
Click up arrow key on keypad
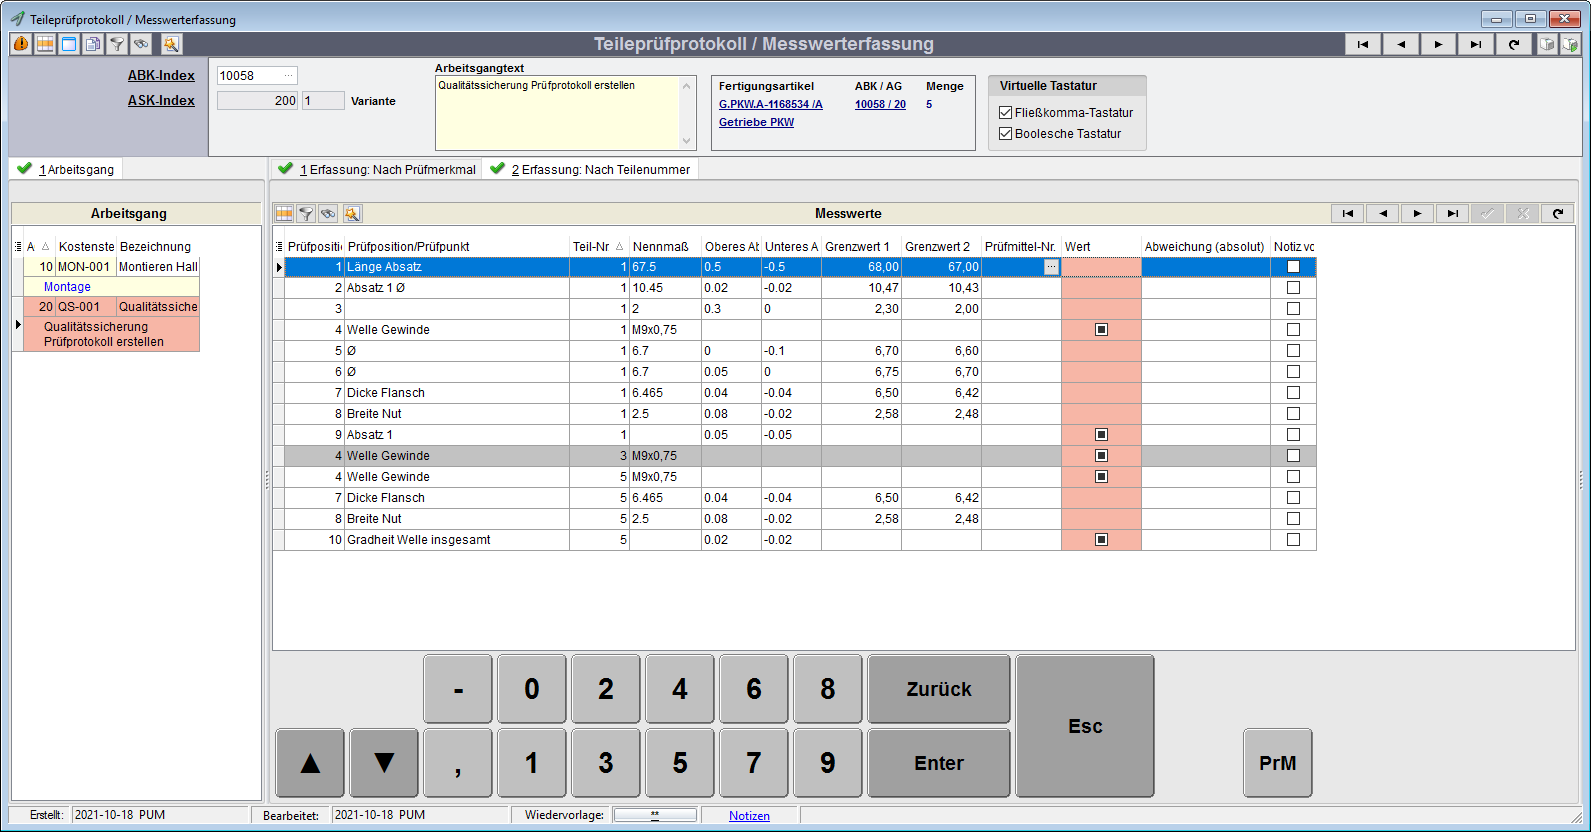tap(310, 763)
